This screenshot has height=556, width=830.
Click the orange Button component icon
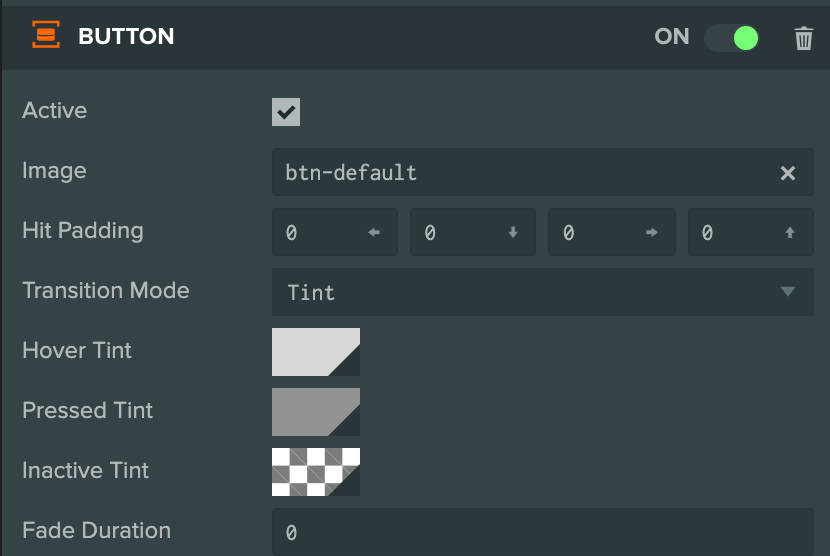46,35
